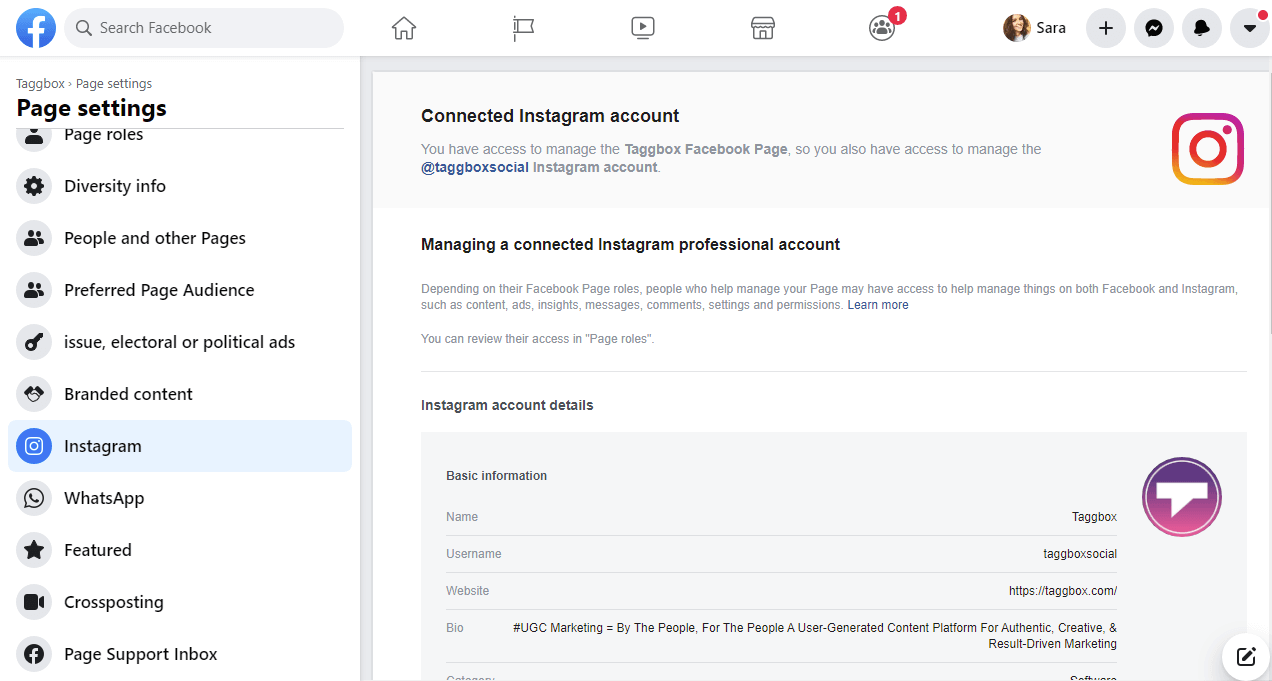Click the Learn more link
Image resolution: width=1272 pixels, height=681 pixels.
pos(878,305)
